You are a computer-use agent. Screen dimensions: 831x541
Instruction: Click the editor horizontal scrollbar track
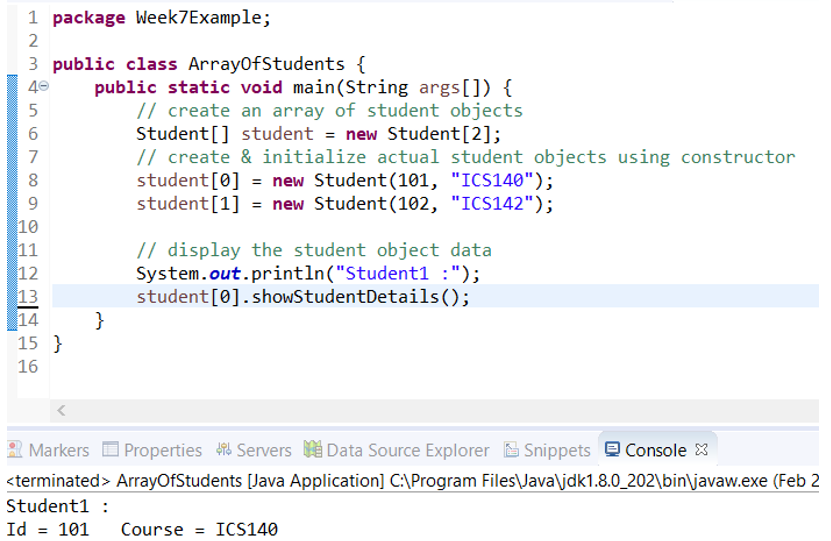pyautogui.click(x=435, y=411)
